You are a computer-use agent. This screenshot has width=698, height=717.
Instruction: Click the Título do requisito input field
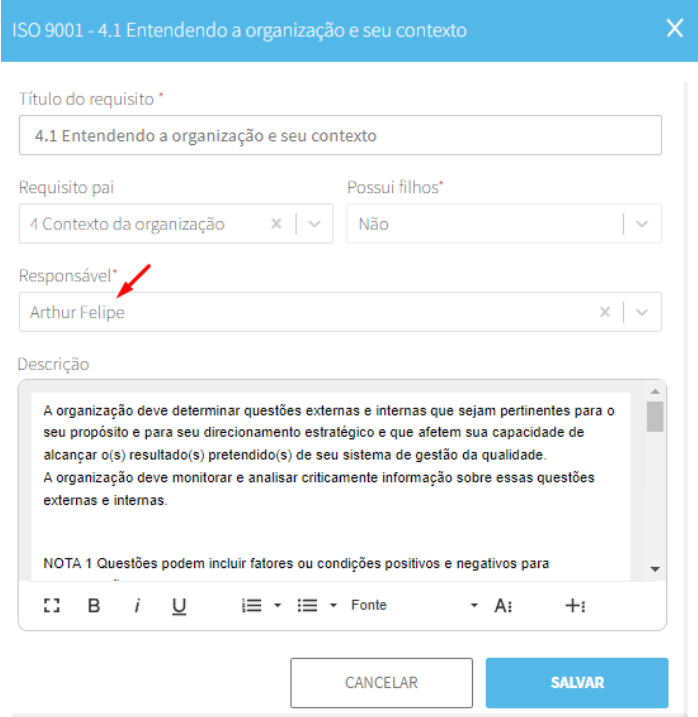click(340, 135)
